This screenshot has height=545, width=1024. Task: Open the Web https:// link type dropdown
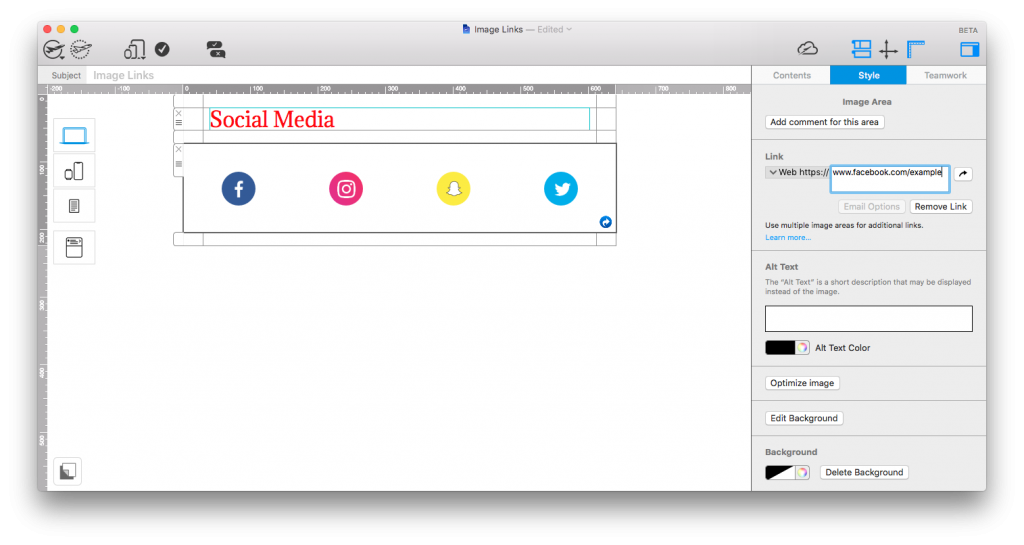point(797,172)
